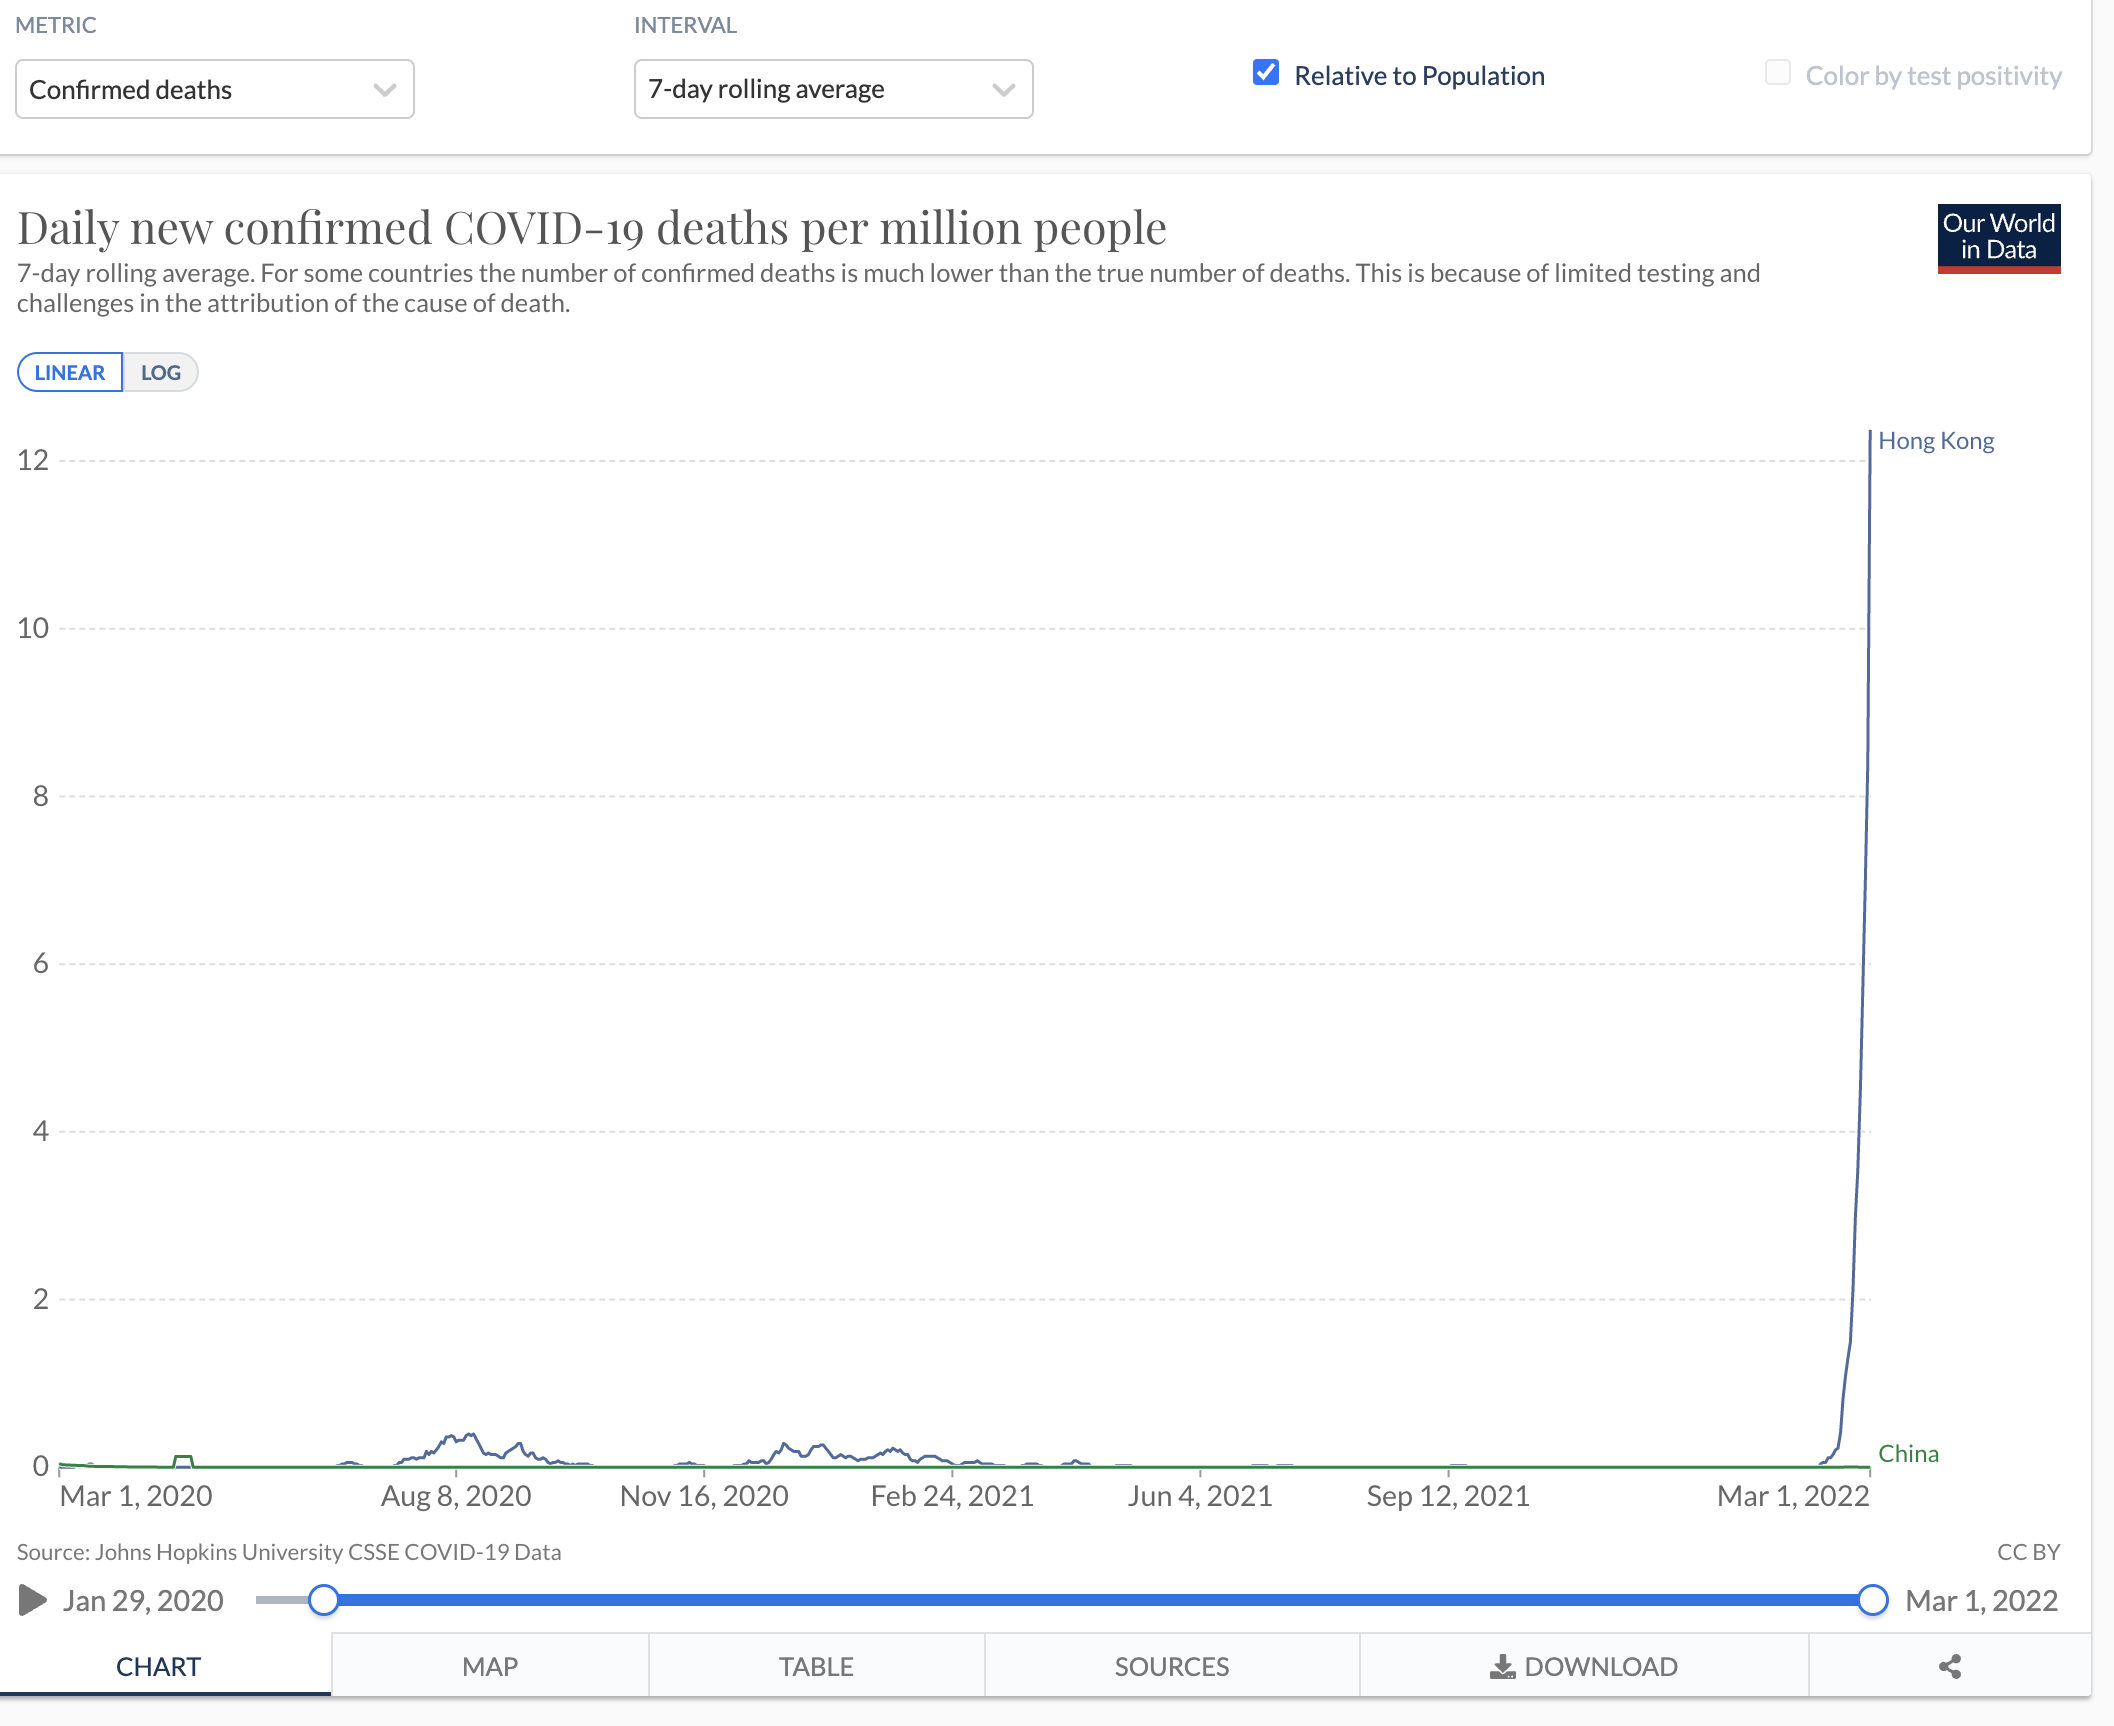2114x1726 pixels.
Task: Click the Interval dropdown chevron arrow
Action: coord(1003,90)
